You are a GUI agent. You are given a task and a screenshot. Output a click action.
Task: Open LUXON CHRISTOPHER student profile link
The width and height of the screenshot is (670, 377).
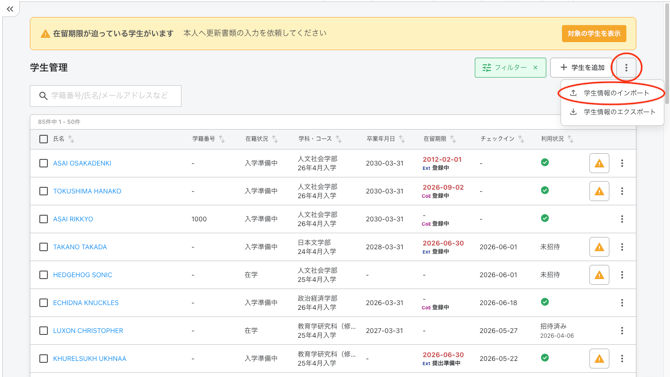coord(88,331)
